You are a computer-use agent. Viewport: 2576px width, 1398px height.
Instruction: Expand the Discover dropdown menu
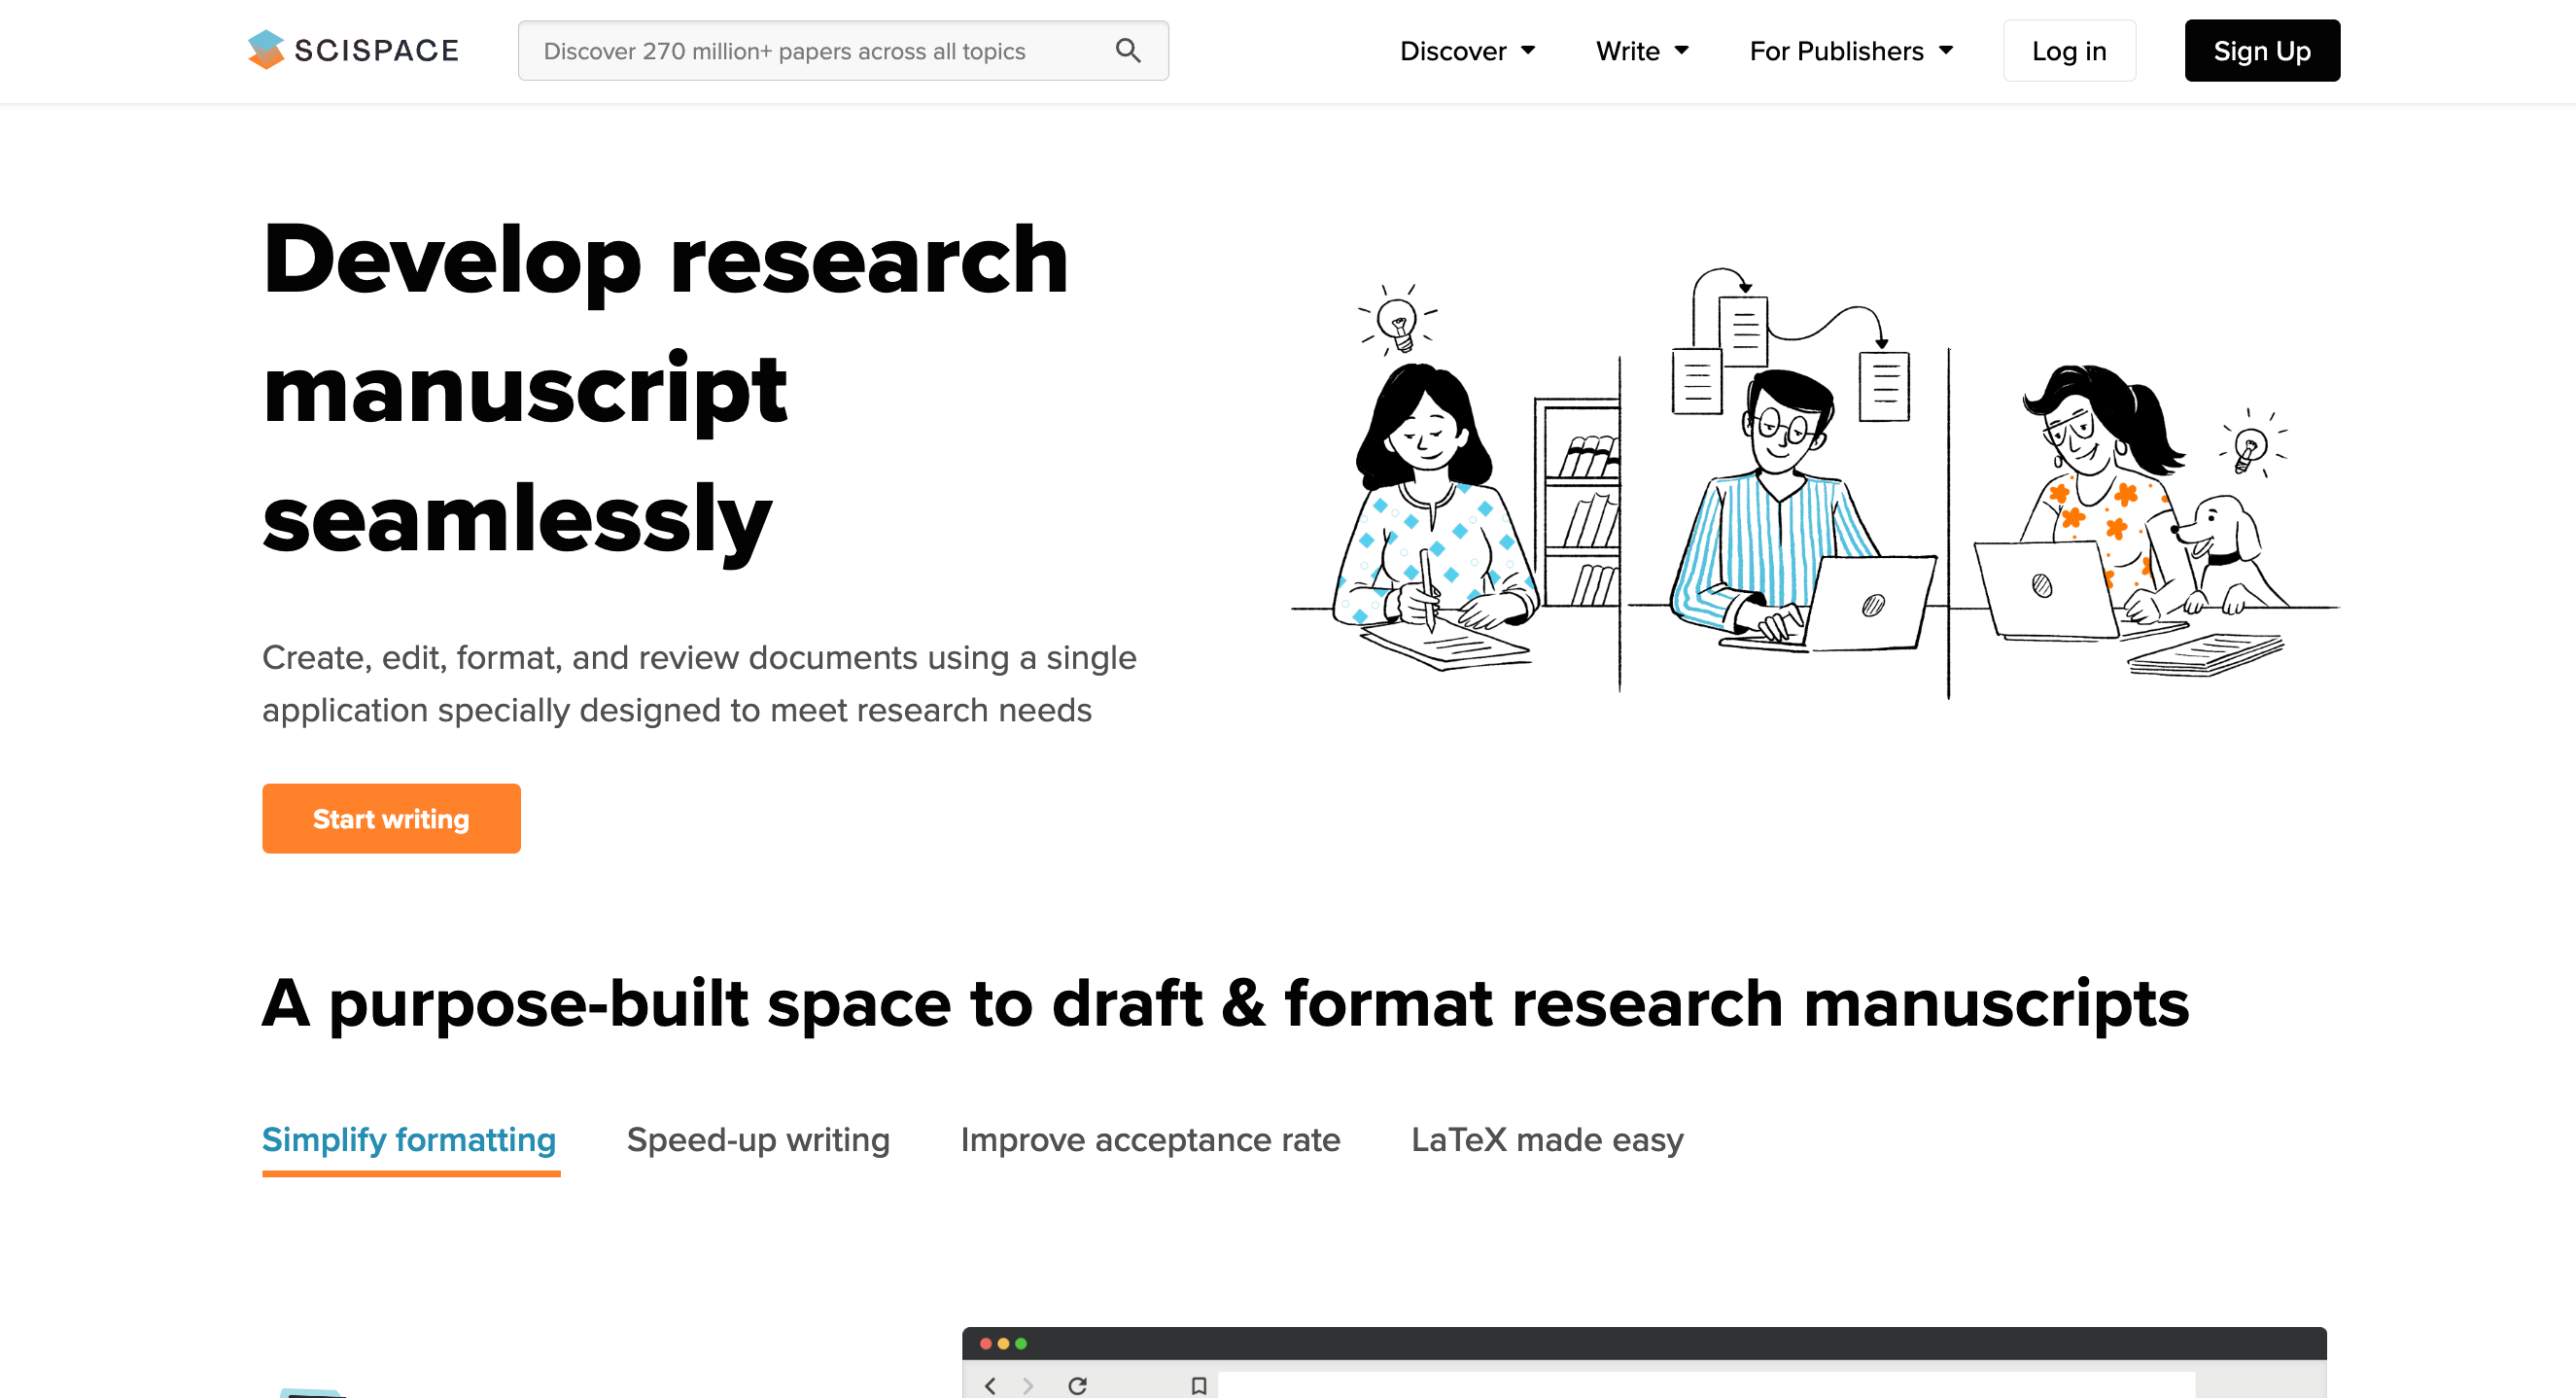pyautogui.click(x=1467, y=51)
